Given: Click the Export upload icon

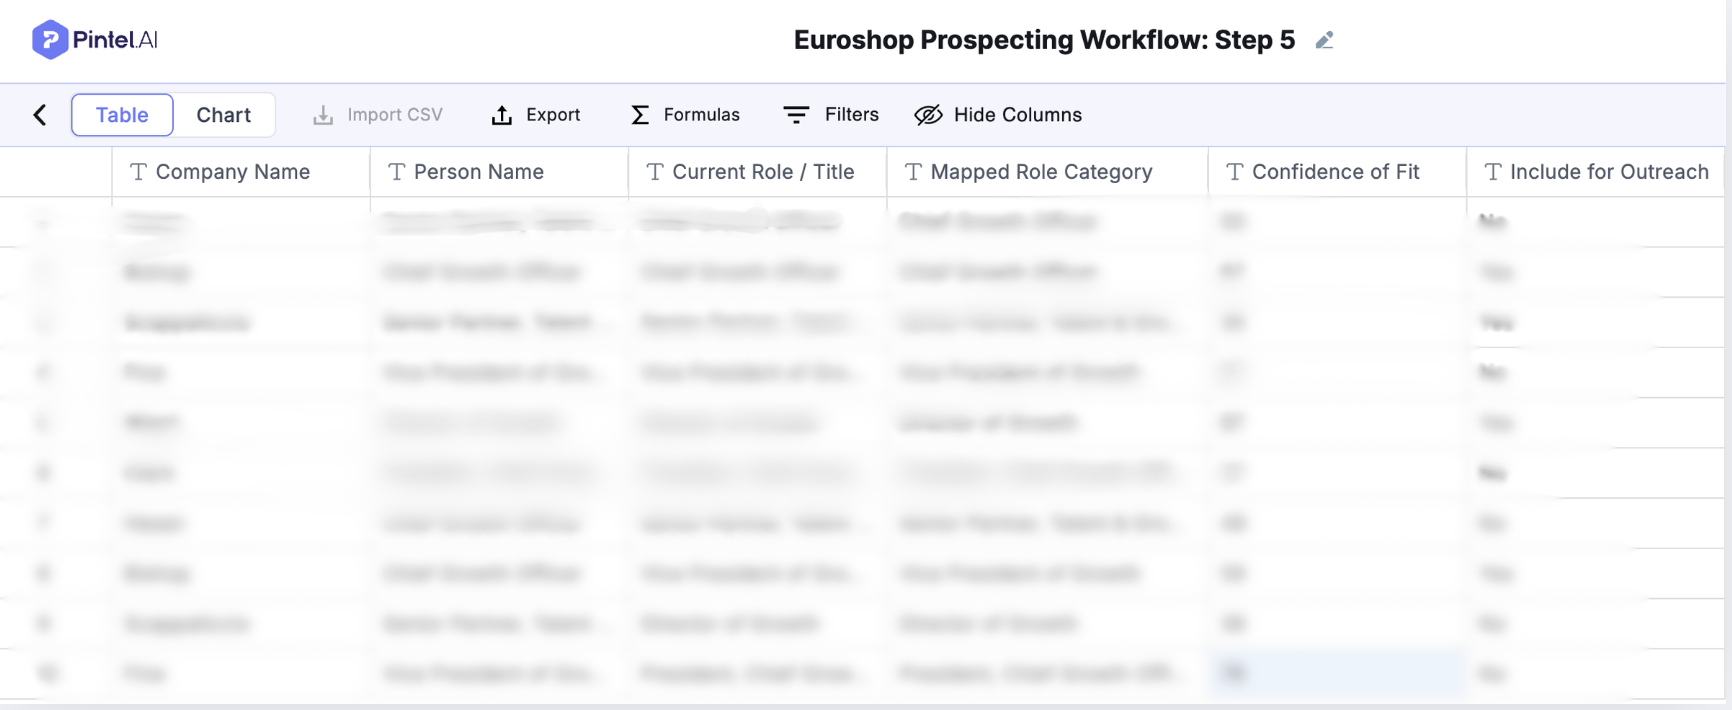Looking at the screenshot, I should click(x=502, y=115).
